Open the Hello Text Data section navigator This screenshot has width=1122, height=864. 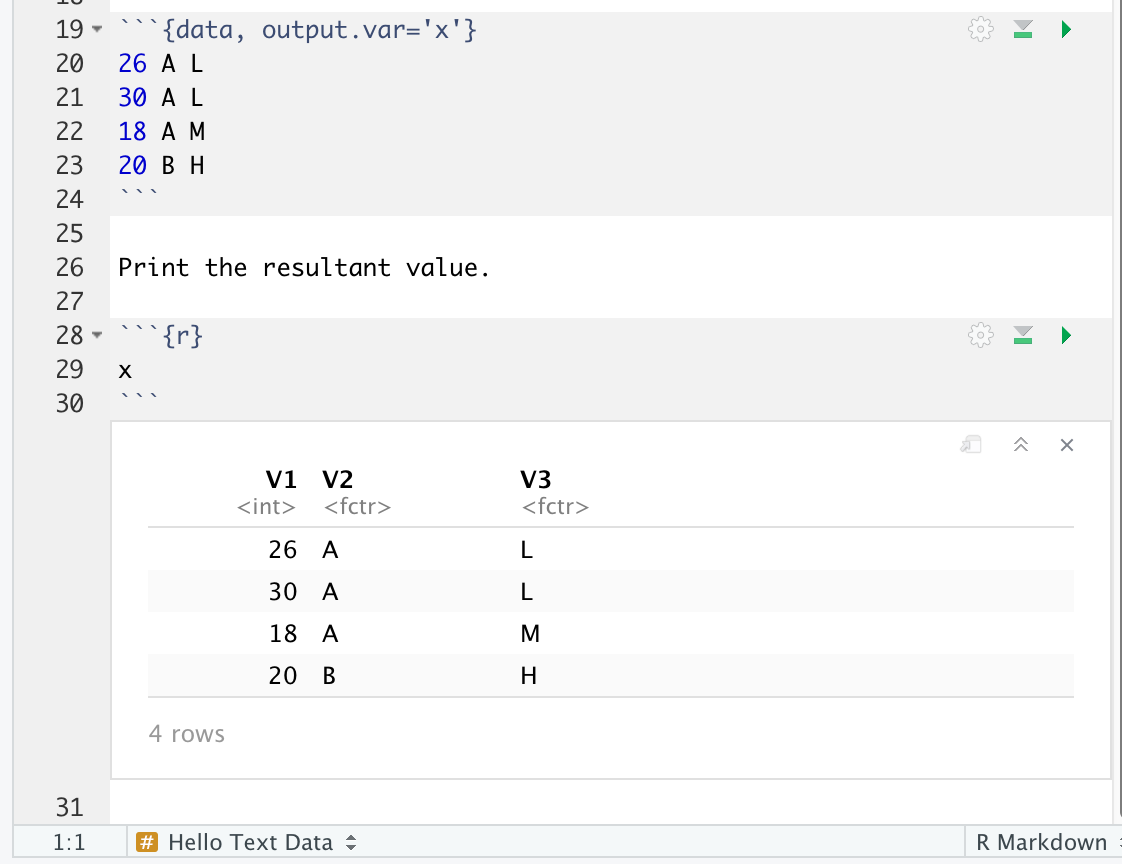pos(250,842)
